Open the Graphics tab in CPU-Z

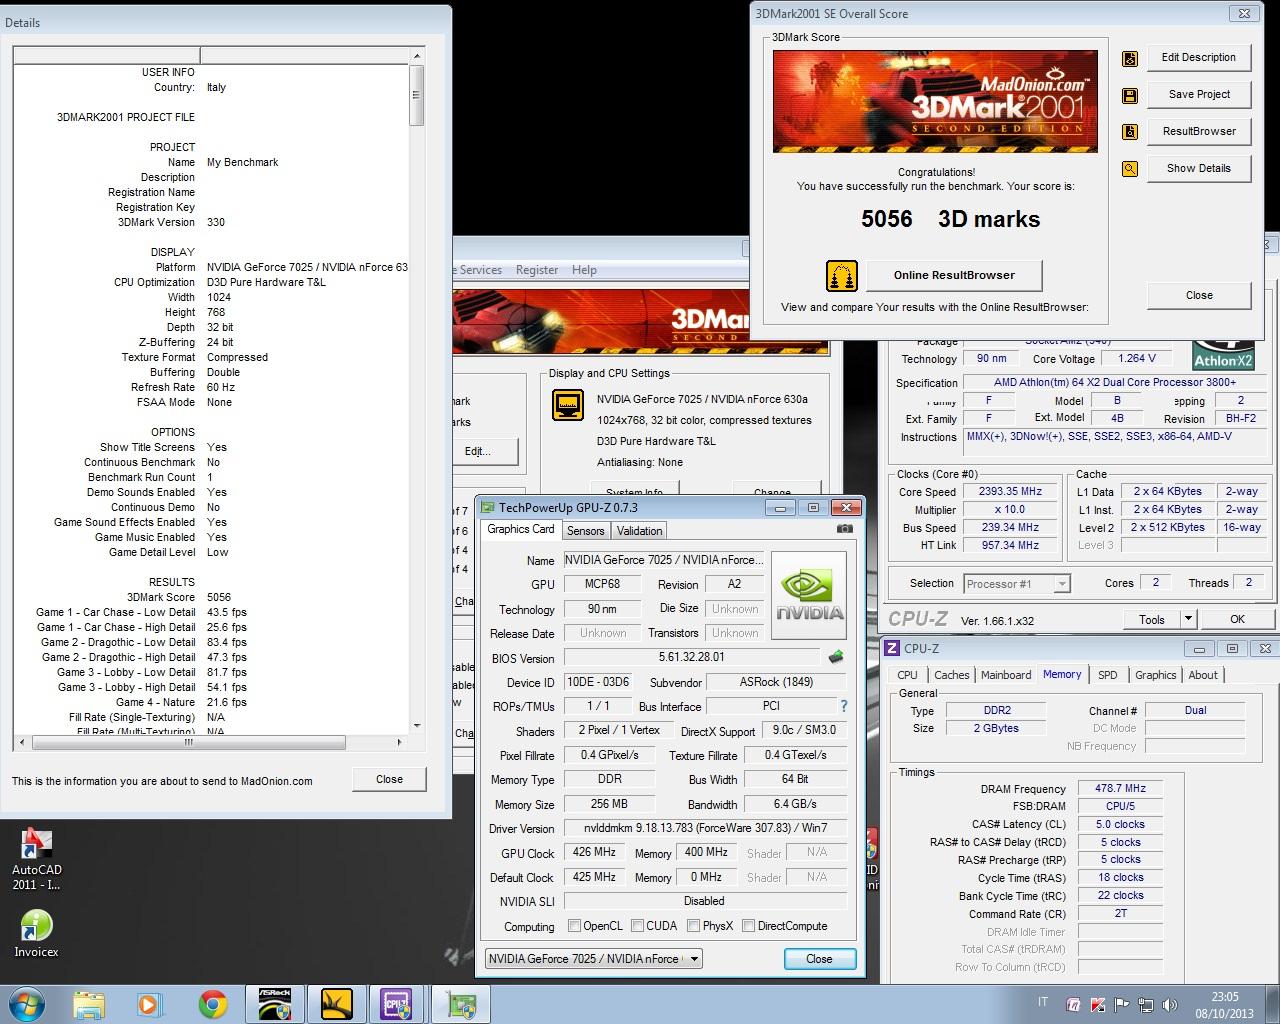coord(1155,675)
